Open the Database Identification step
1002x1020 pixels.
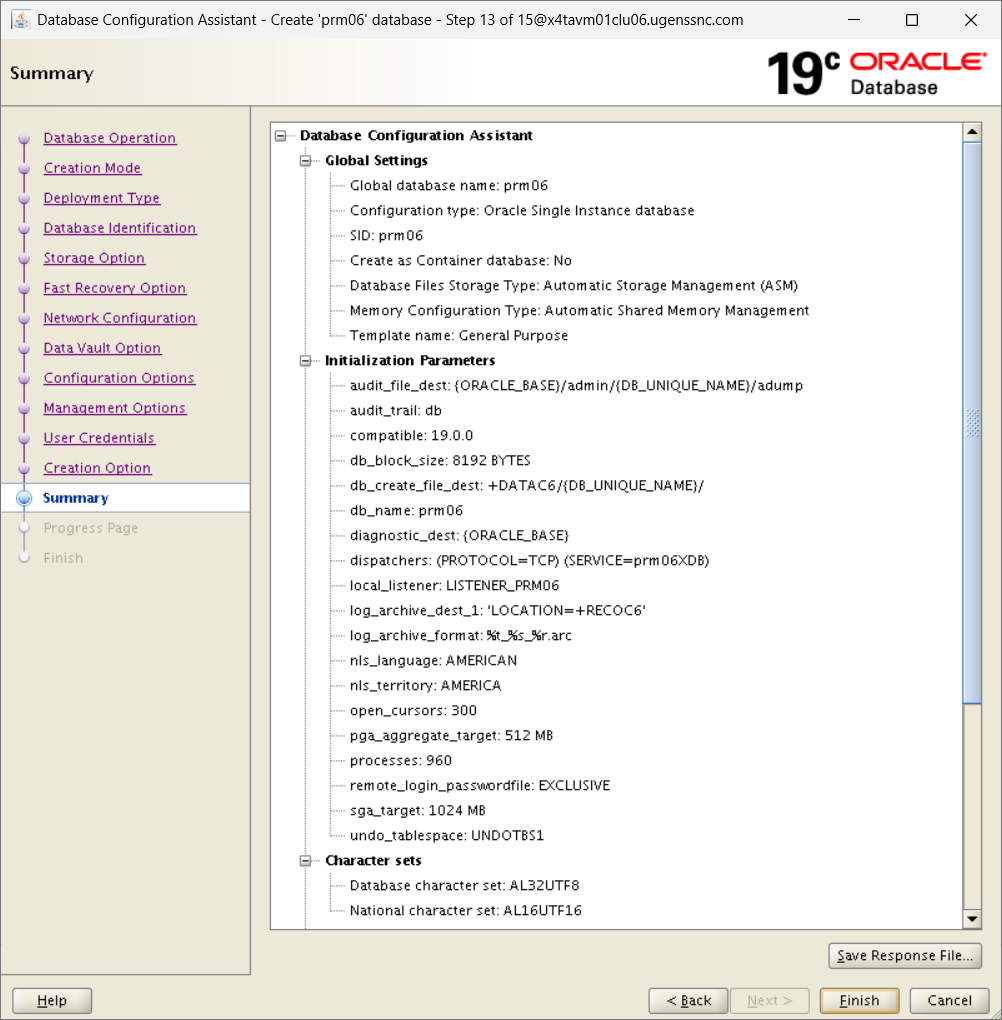click(x=120, y=228)
